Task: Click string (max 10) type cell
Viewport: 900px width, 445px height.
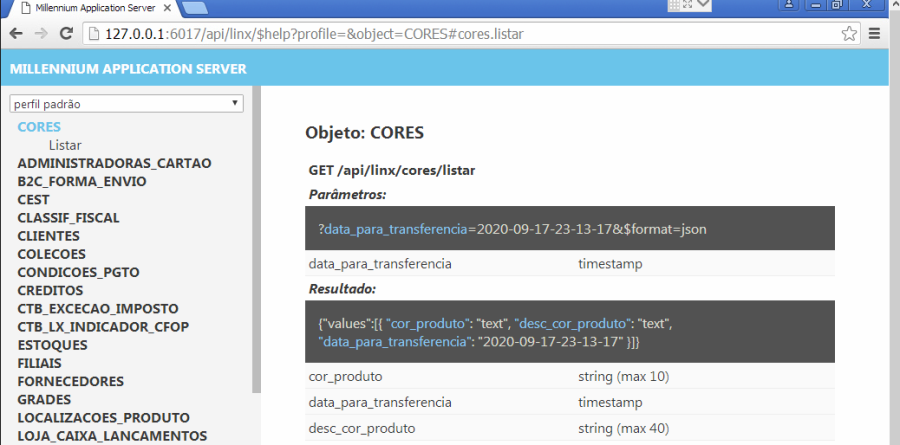Action: pos(623,377)
